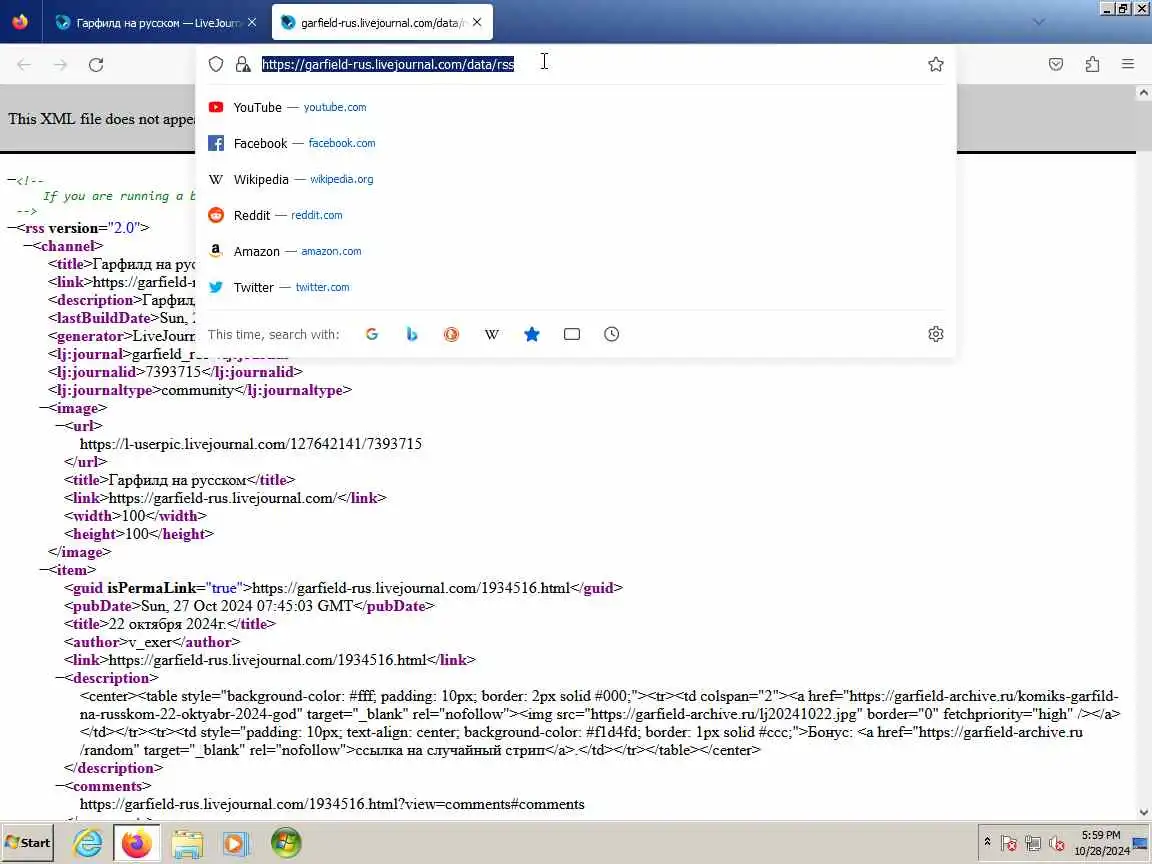The width and height of the screenshot is (1152, 864).
Task: Click the width 100 value
Action: pyautogui.click(x=134, y=516)
